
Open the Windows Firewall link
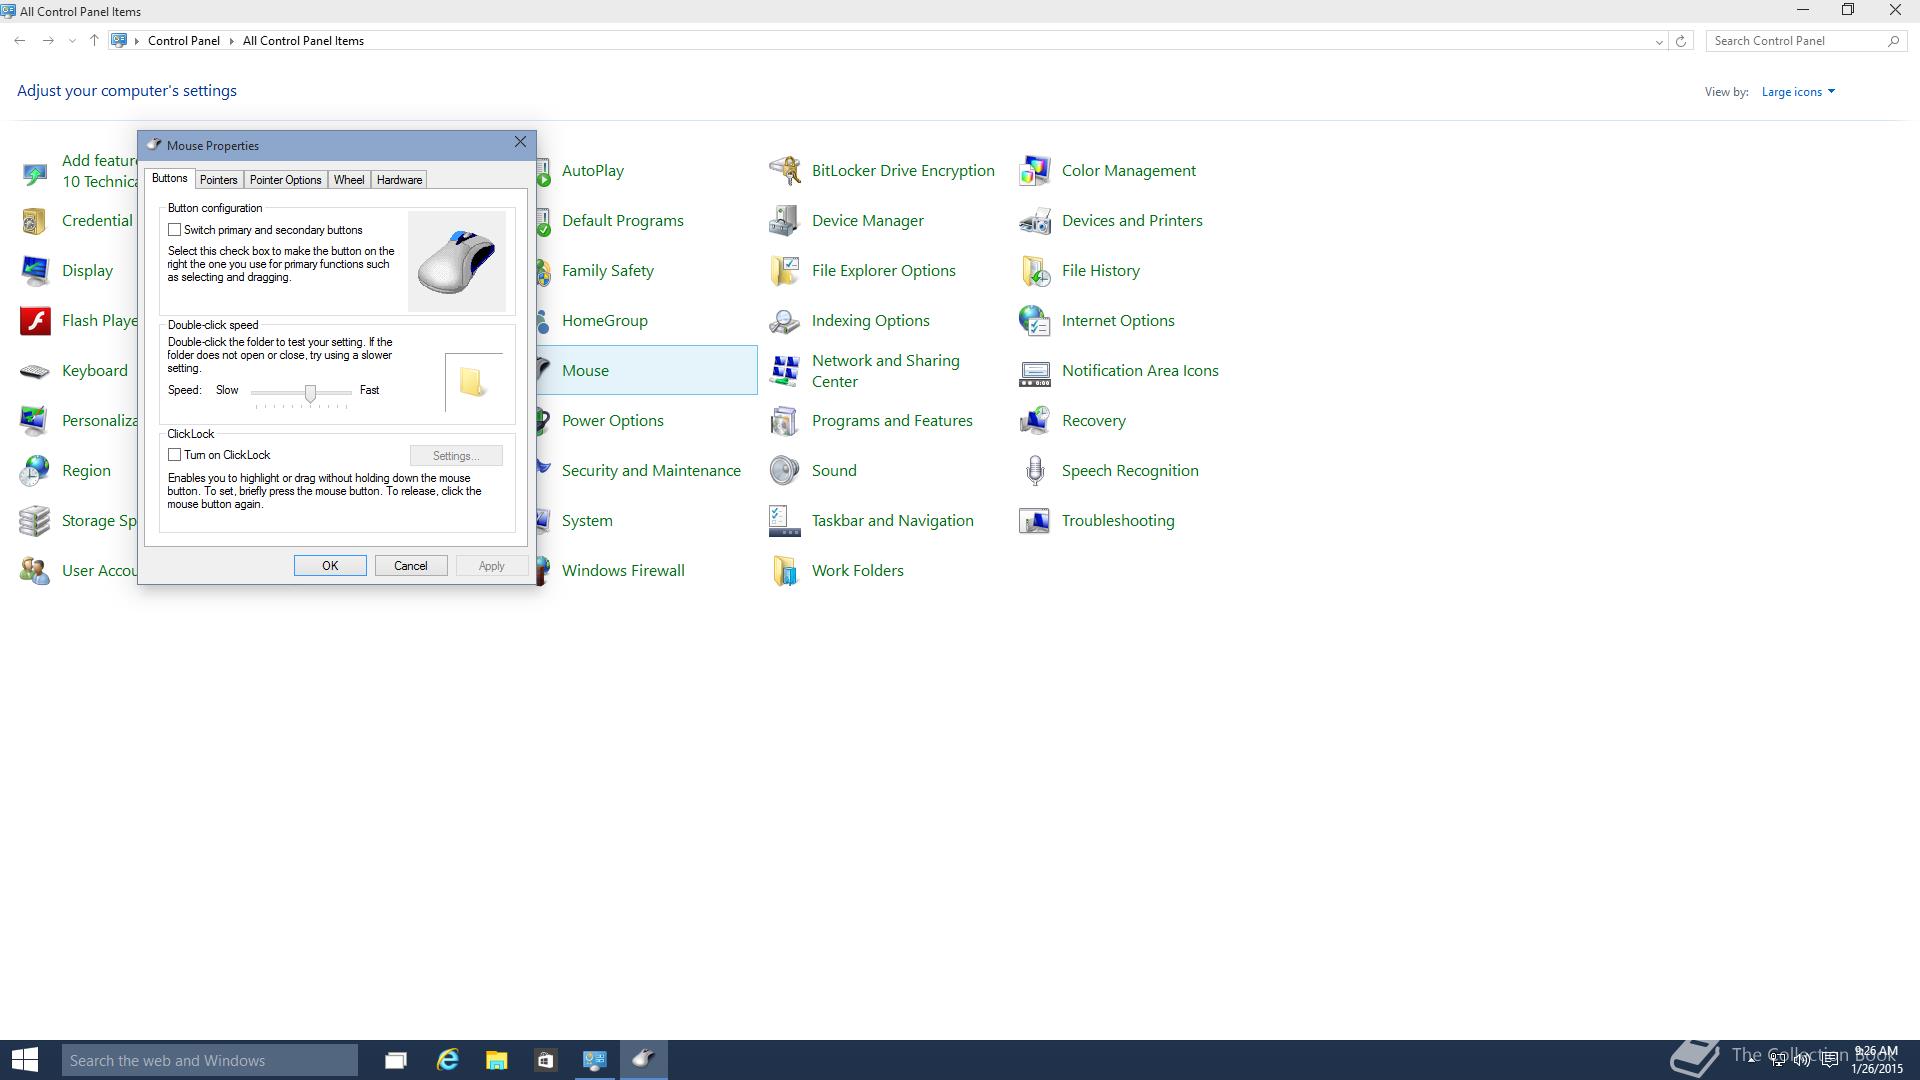[x=623, y=571]
